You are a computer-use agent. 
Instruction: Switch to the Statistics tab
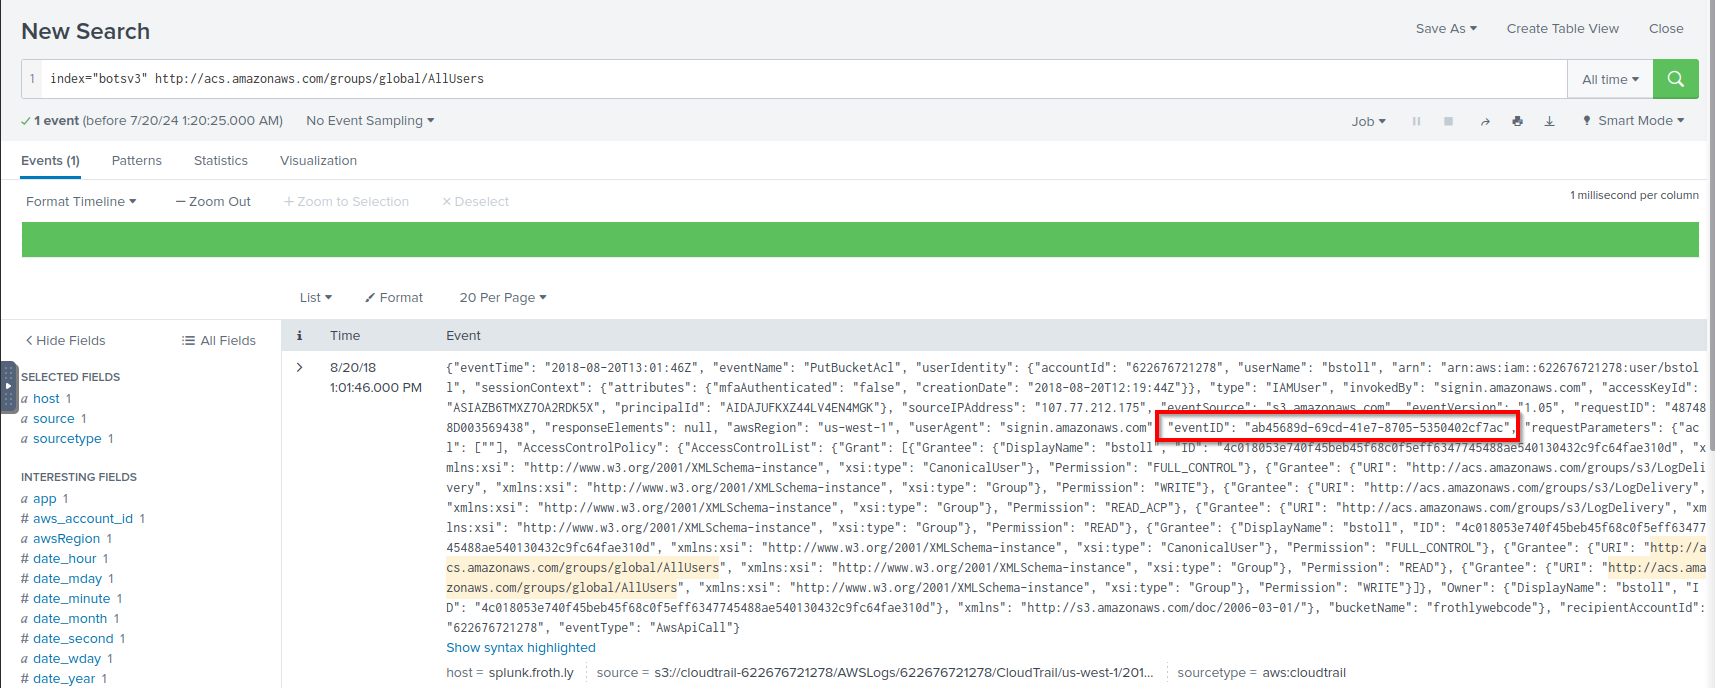click(221, 161)
